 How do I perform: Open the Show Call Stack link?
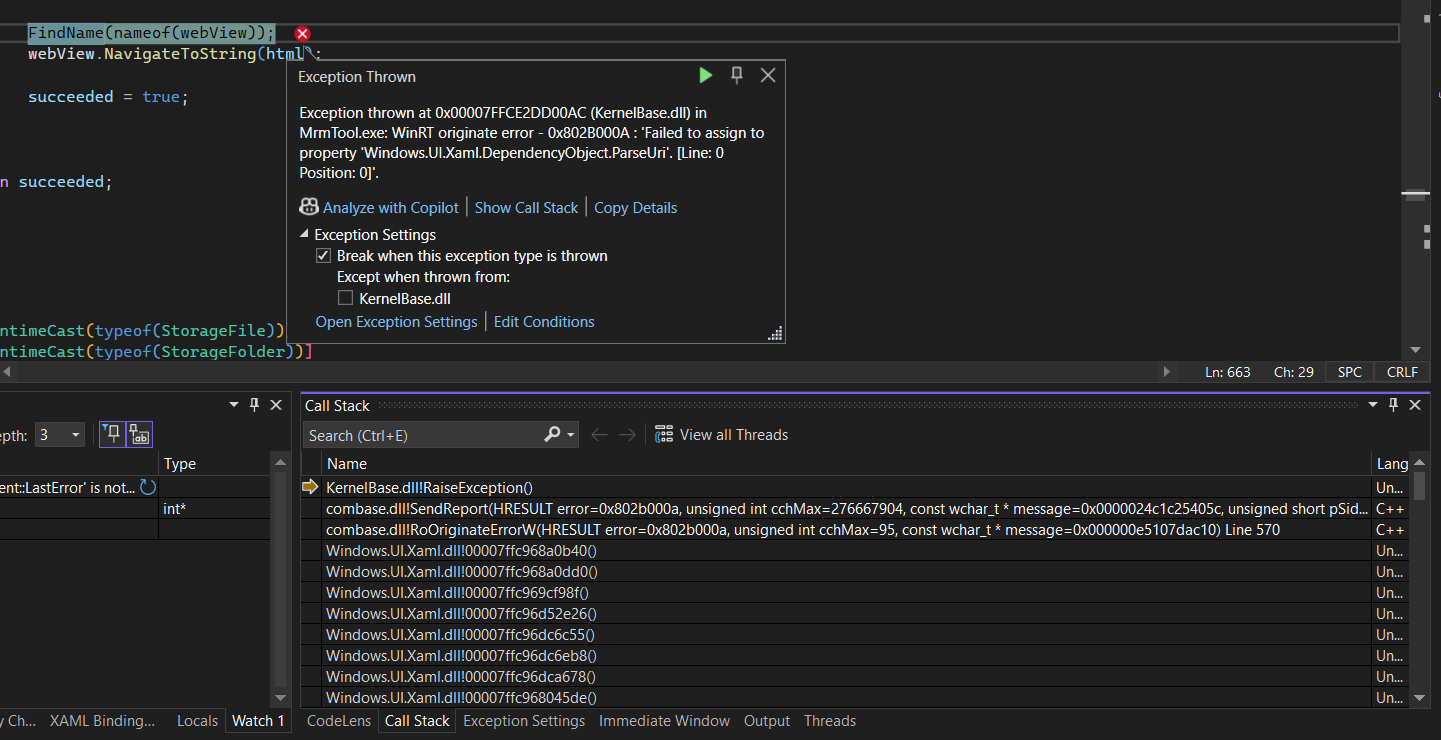[526, 208]
